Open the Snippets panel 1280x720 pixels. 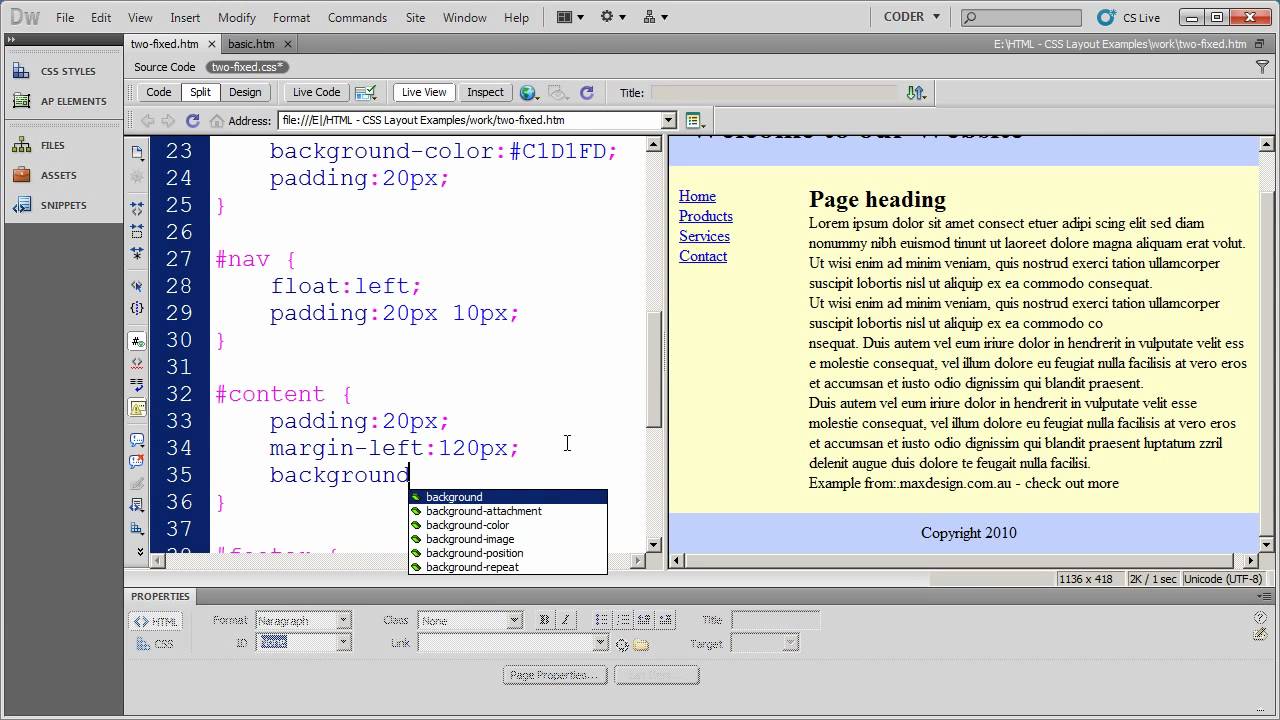click(x=62, y=205)
